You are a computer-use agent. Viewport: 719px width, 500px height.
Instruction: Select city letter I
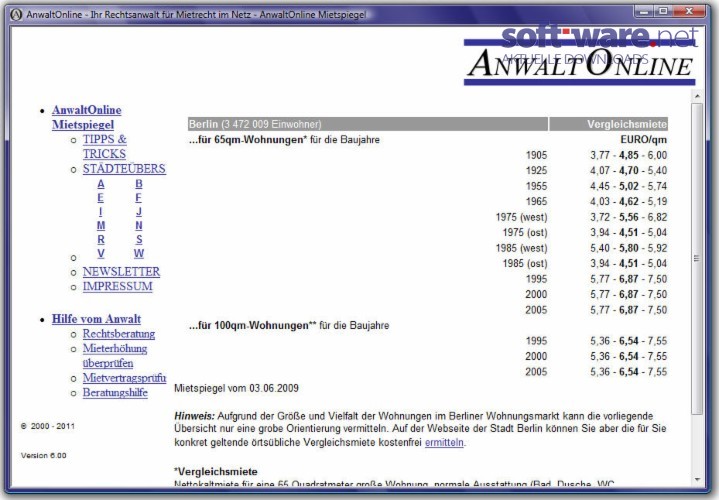(100, 211)
